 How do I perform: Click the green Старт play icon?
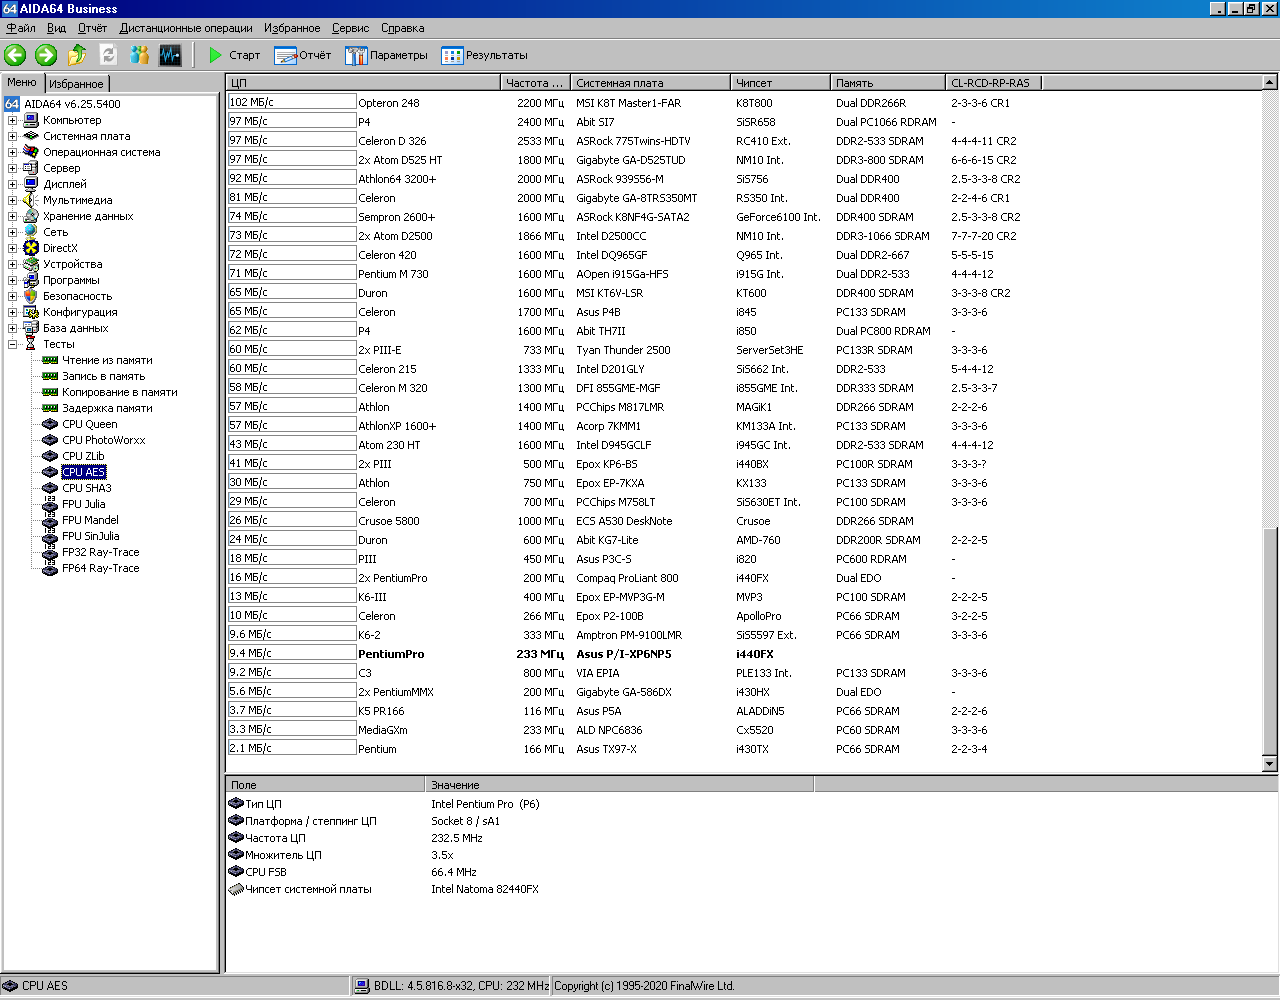pos(215,55)
